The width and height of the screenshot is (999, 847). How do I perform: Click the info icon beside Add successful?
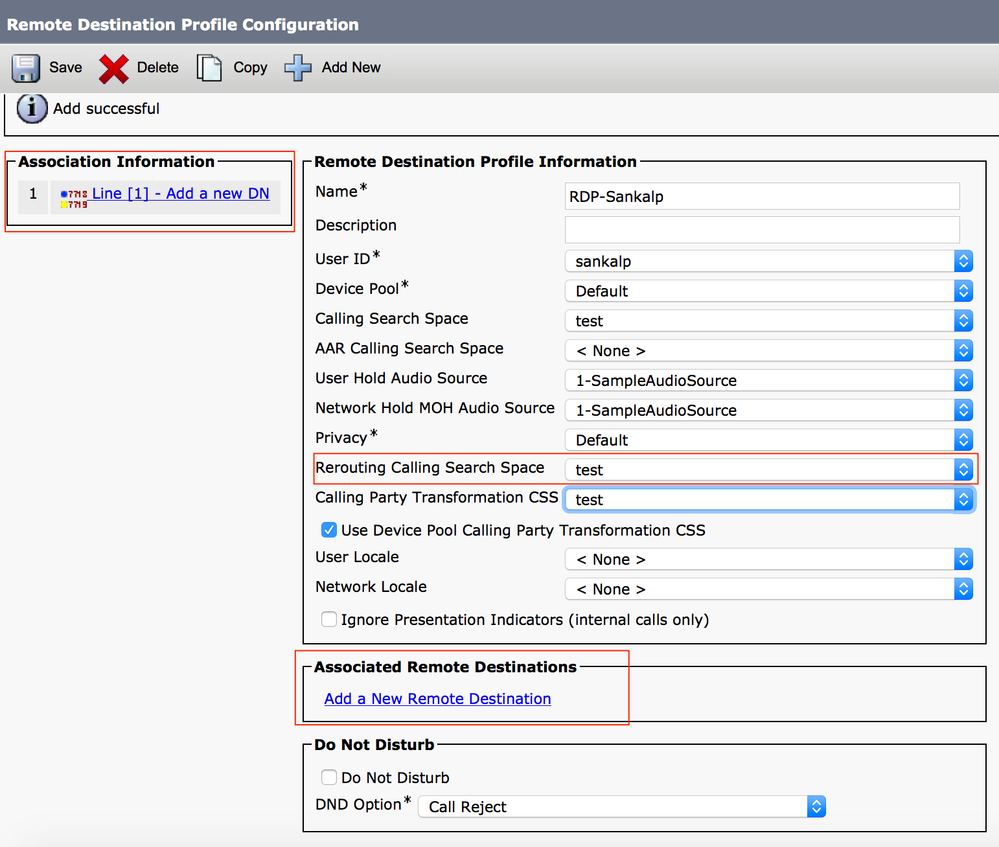tap(32, 108)
